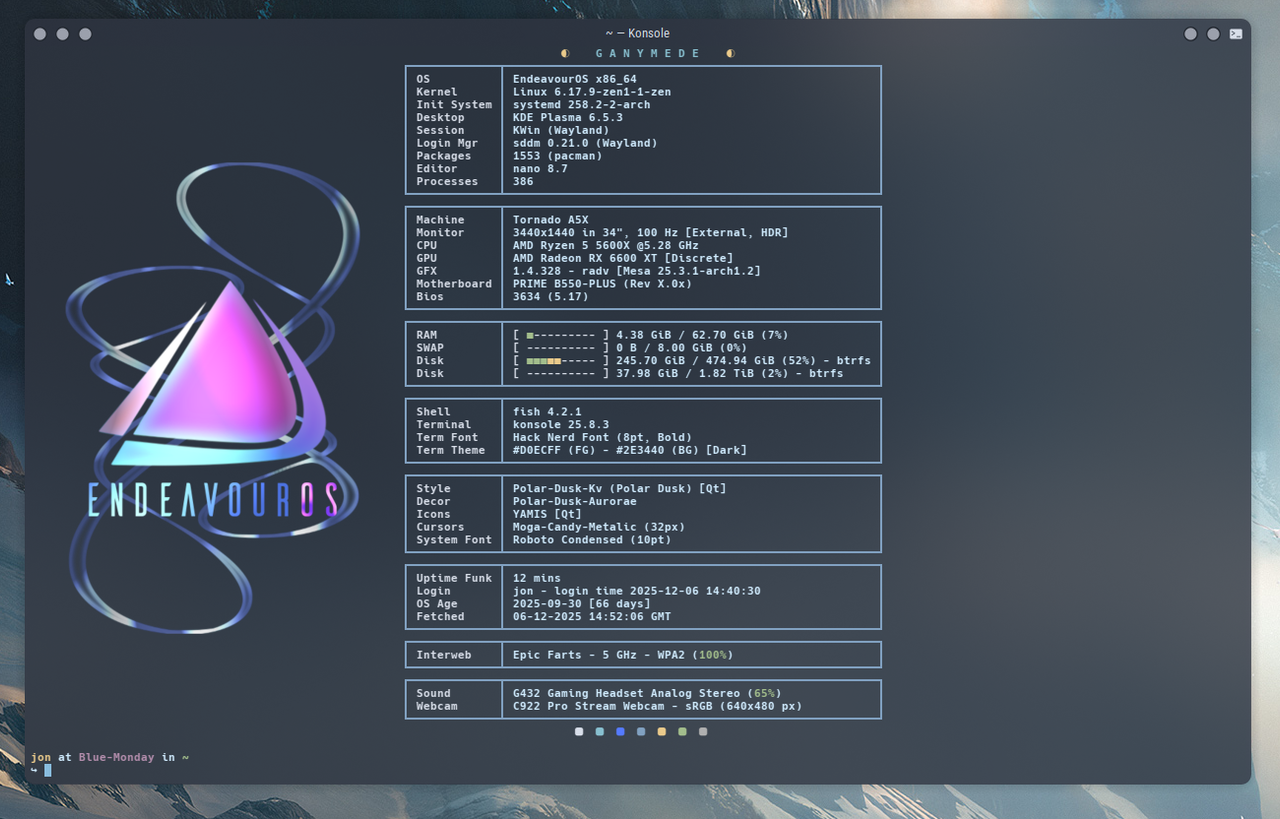This screenshot has height=819, width=1280.
Task: Click the 'jon - login time' line
Action: point(637,591)
